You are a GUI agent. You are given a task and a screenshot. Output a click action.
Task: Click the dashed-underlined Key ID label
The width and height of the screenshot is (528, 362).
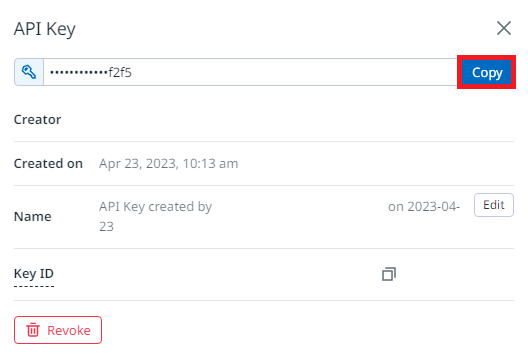click(34, 273)
